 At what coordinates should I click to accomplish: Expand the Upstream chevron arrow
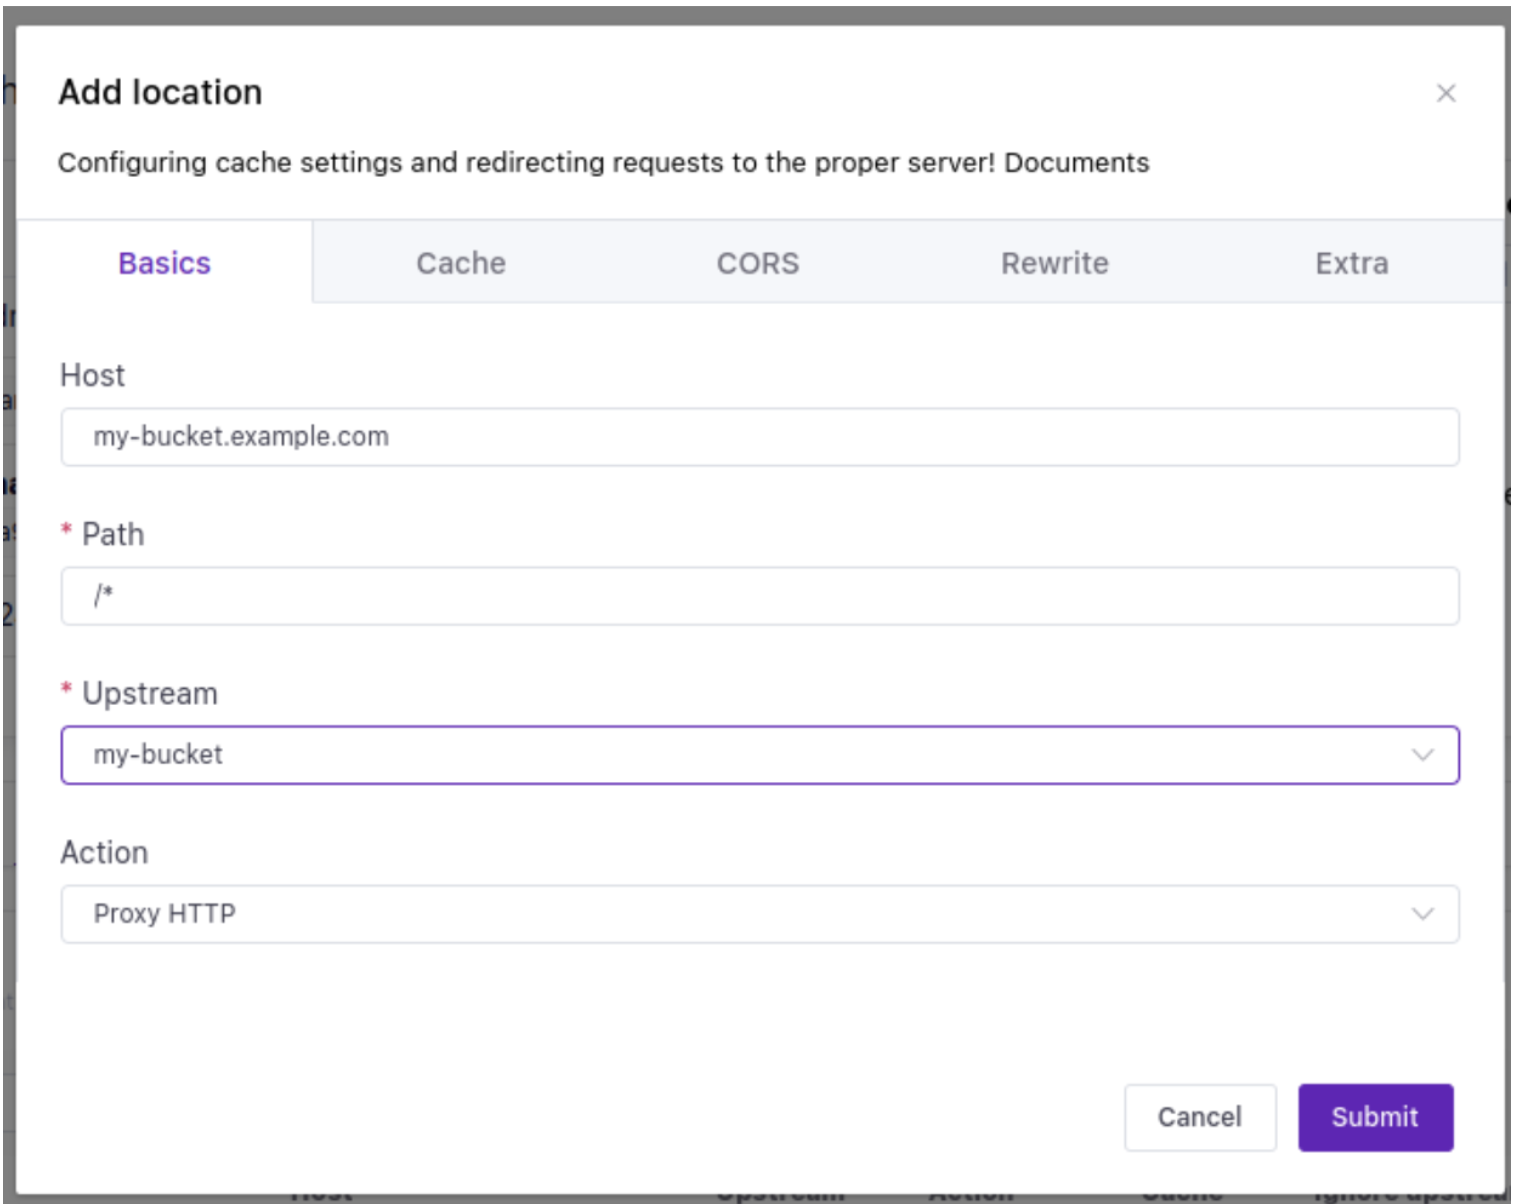point(1422,755)
